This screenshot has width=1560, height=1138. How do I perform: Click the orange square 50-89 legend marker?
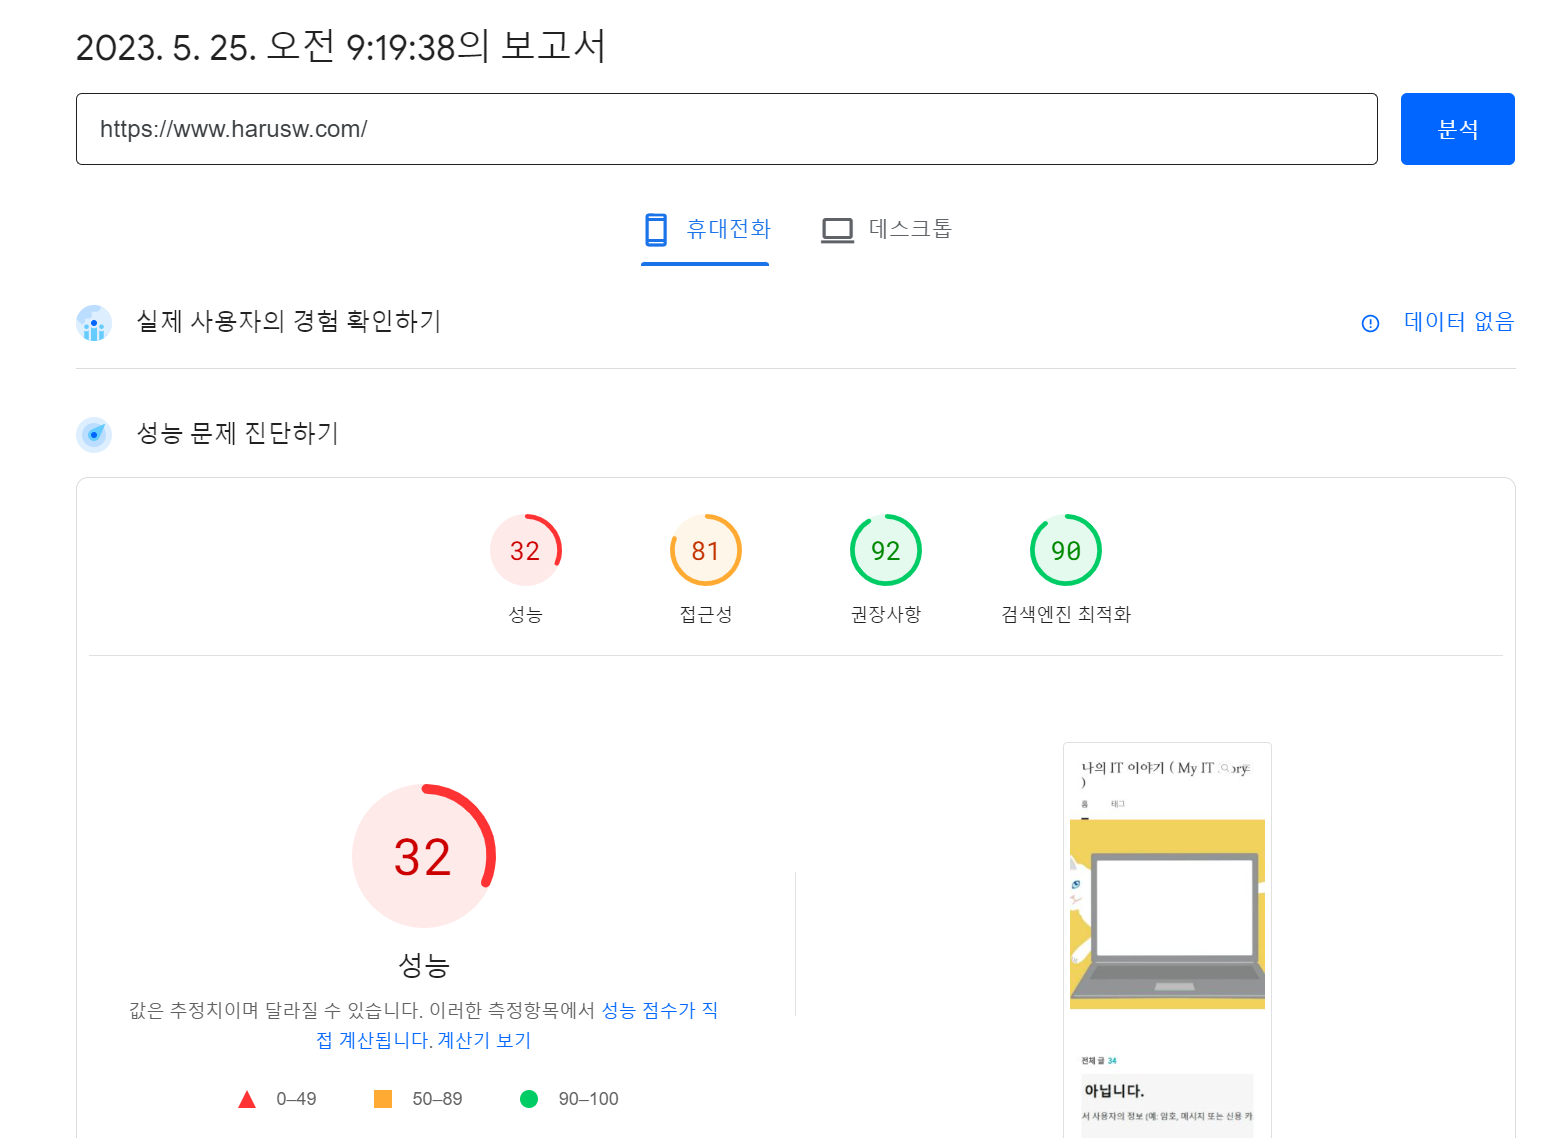coord(382,1098)
